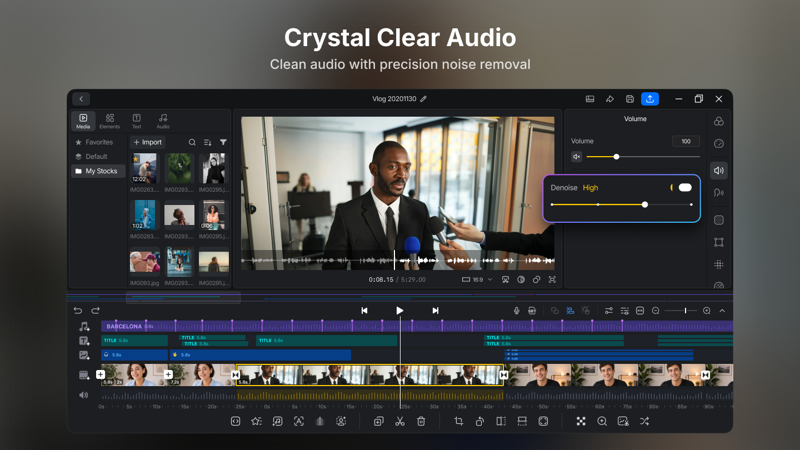Add a new text track icon
The width and height of the screenshot is (800, 450).
84,341
